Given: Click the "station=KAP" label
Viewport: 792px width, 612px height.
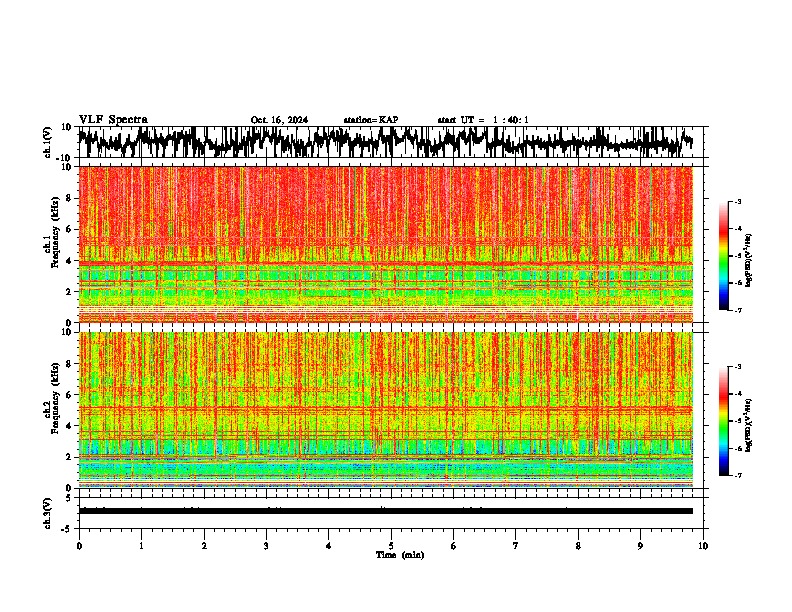Looking at the screenshot, I should [371, 120].
